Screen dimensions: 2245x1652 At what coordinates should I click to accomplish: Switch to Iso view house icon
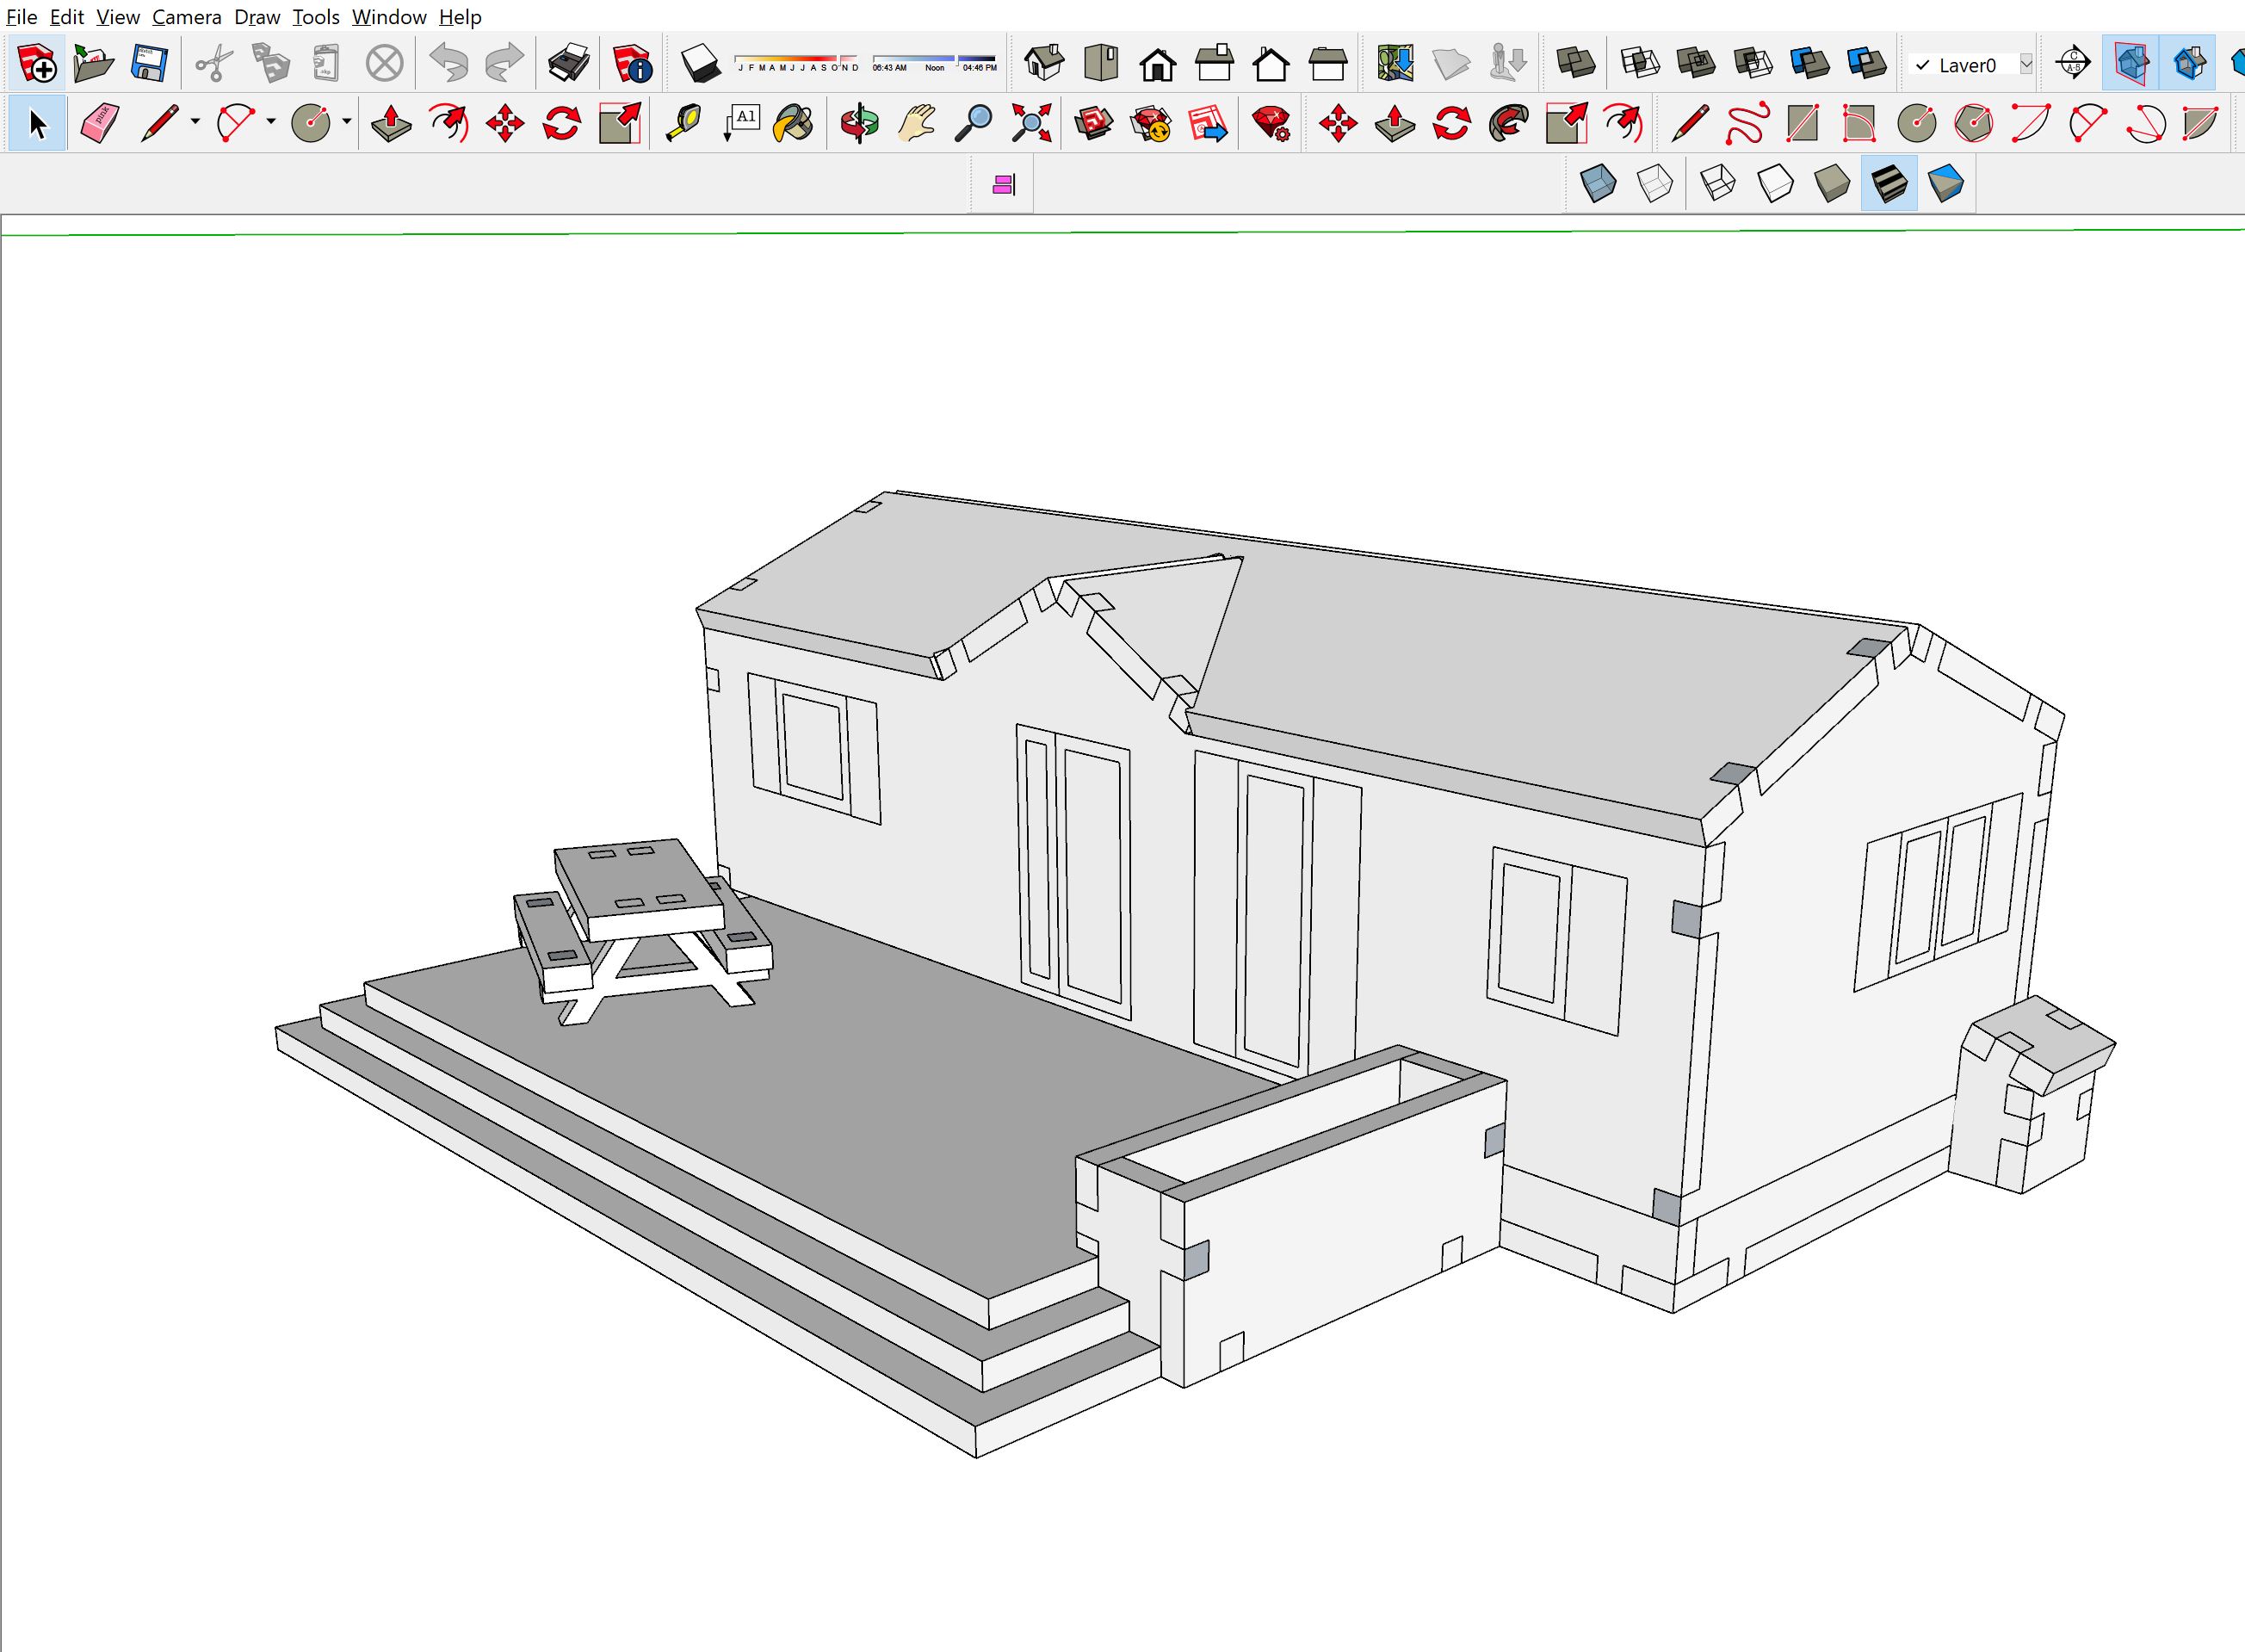[x=1044, y=62]
